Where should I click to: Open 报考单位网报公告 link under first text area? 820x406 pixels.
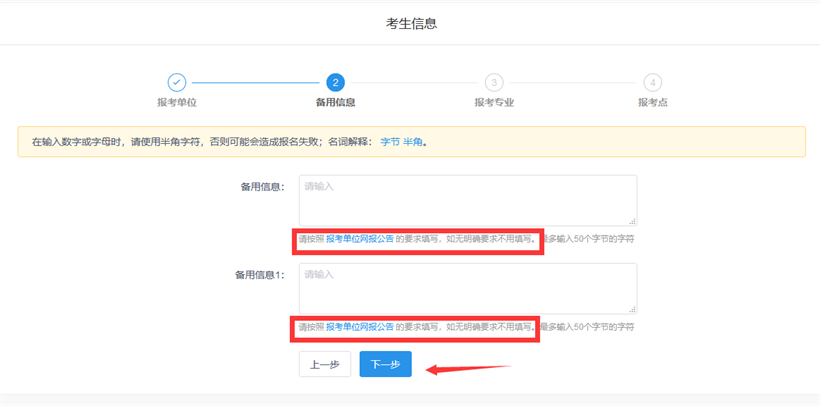click(360, 239)
